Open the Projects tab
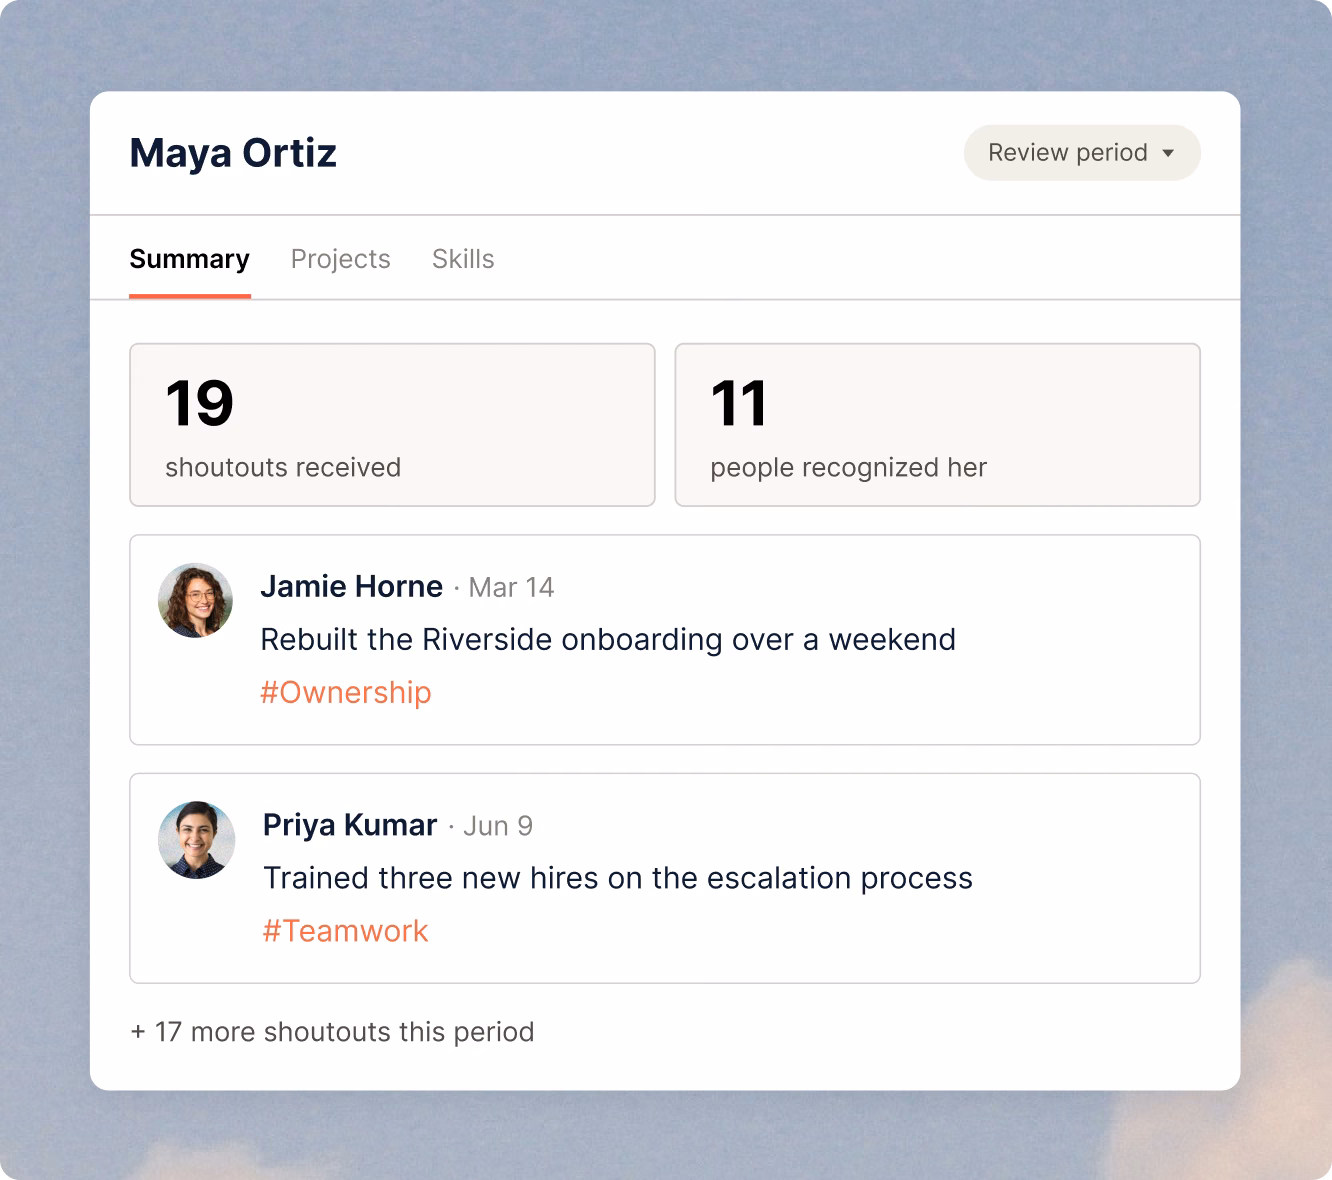The width and height of the screenshot is (1332, 1180). pyautogui.click(x=341, y=259)
